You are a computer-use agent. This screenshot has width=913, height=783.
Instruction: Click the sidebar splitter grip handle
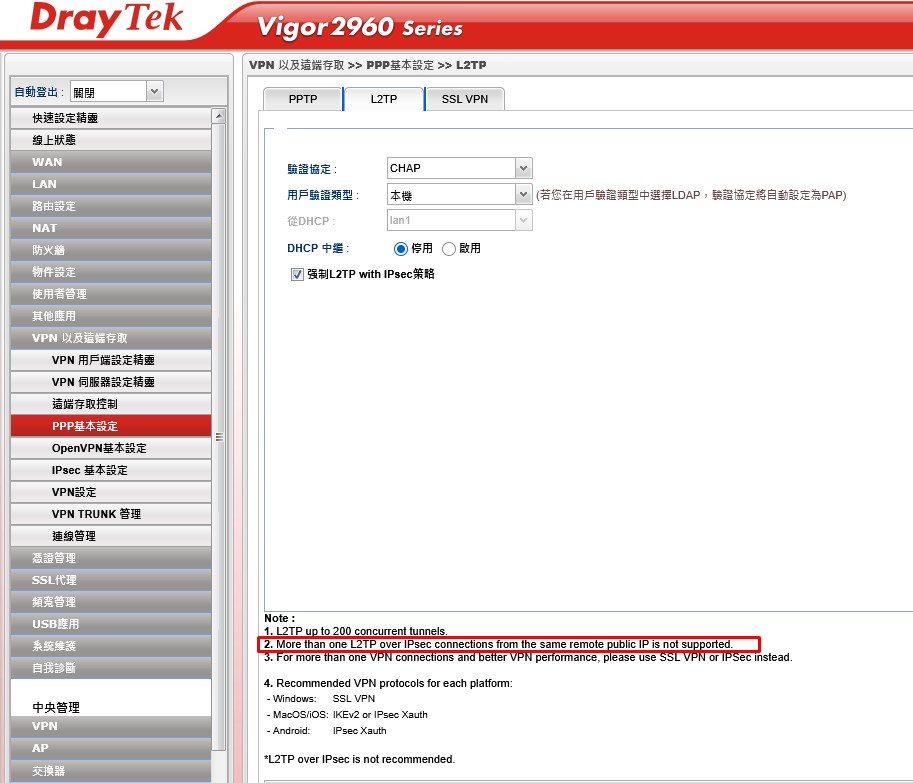tap(219, 437)
